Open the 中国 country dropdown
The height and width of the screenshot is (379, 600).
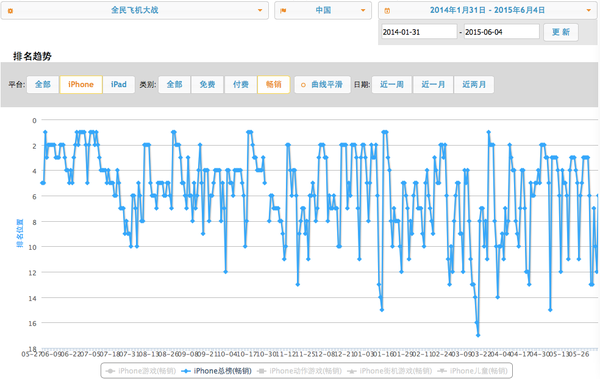click(323, 10)
